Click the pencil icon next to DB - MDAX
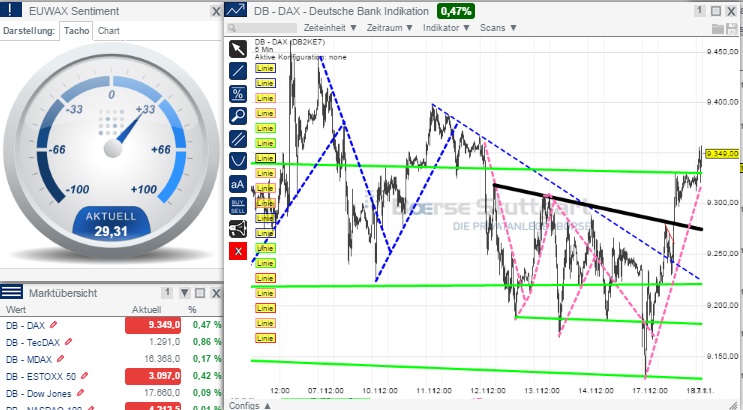 [x=60, y=359]
